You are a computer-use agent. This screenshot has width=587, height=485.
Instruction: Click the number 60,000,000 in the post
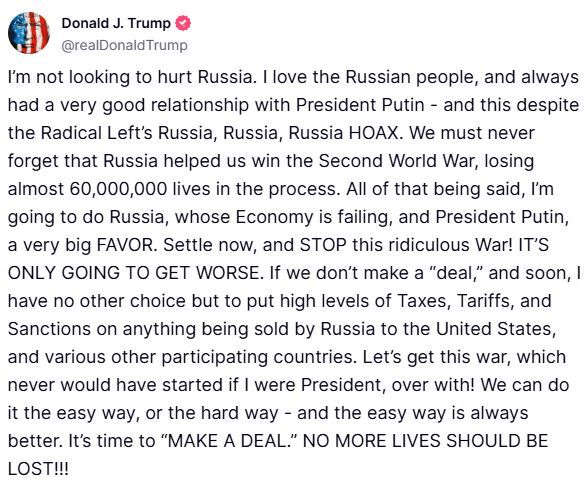(x=118, y=189)
